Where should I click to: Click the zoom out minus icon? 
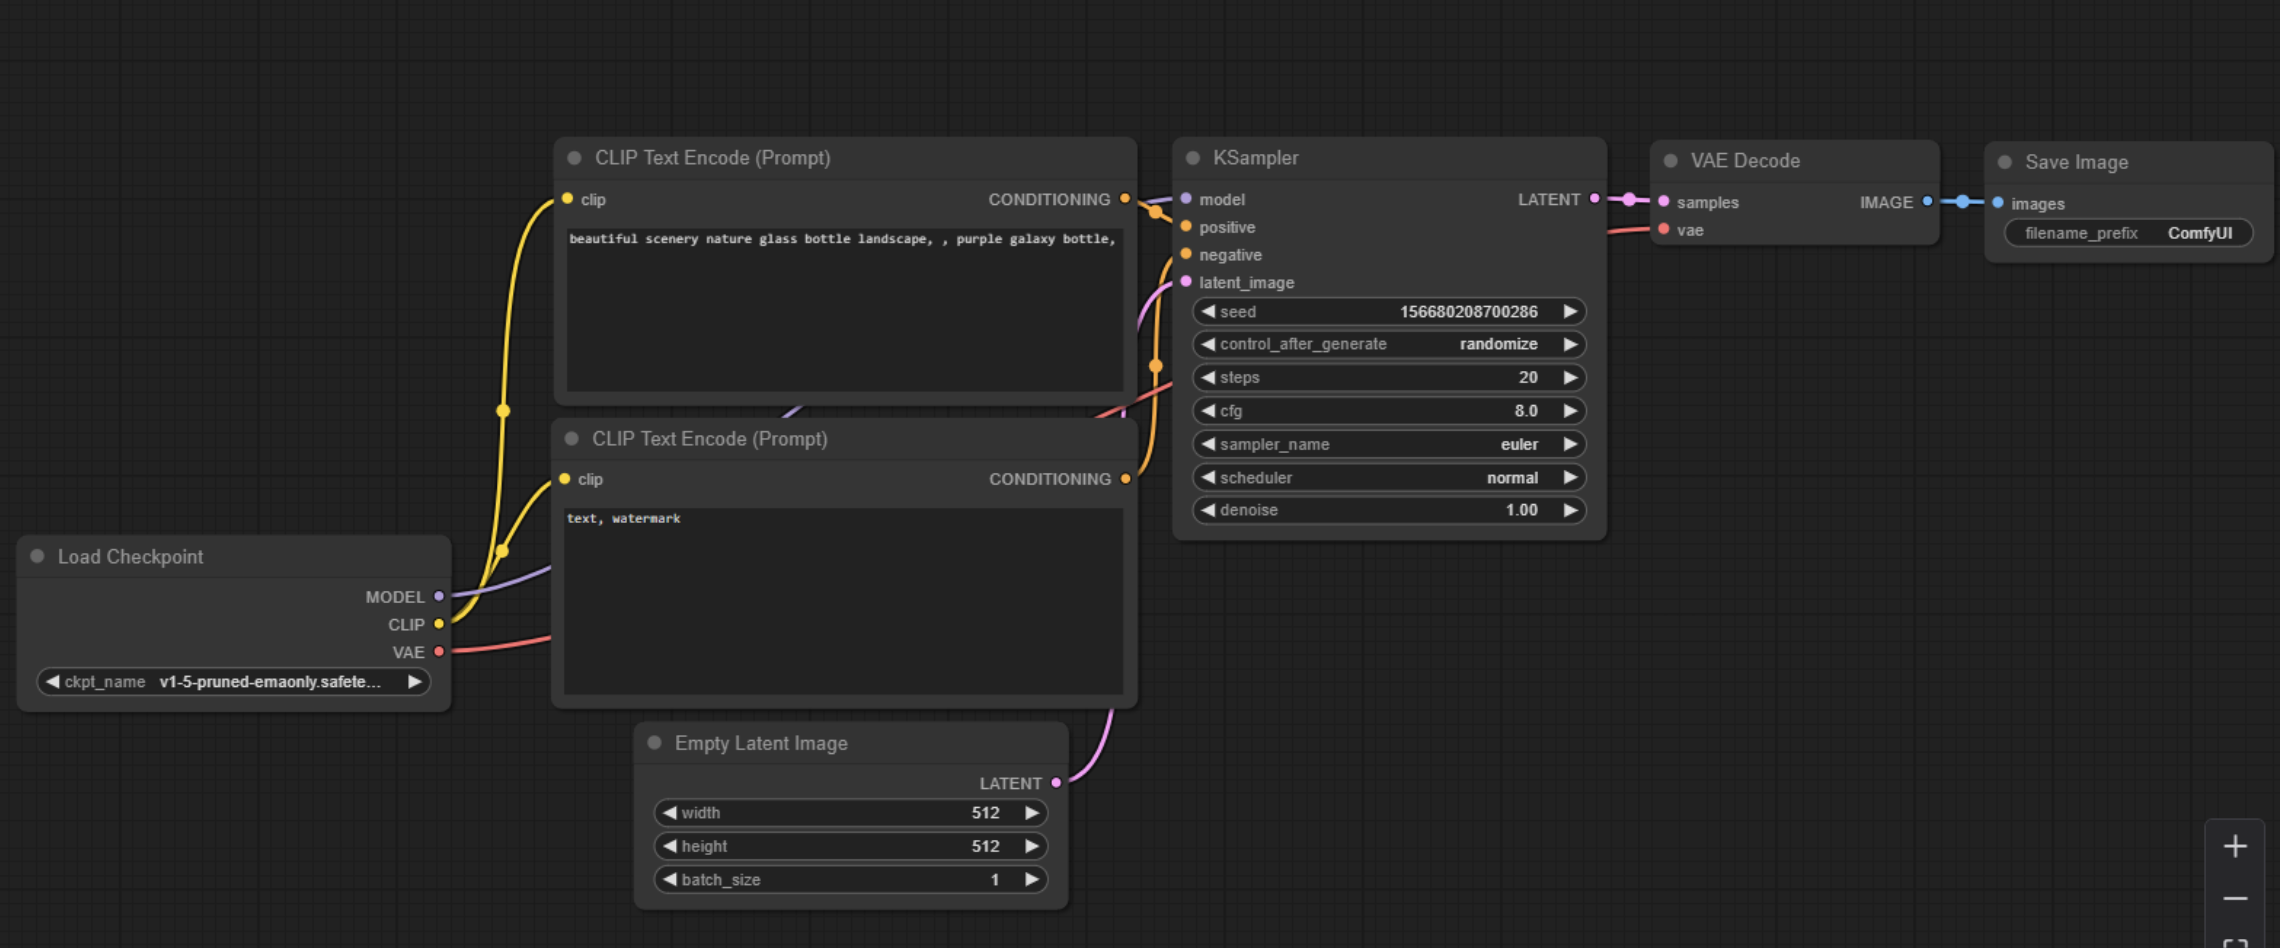click(2235, 898)
